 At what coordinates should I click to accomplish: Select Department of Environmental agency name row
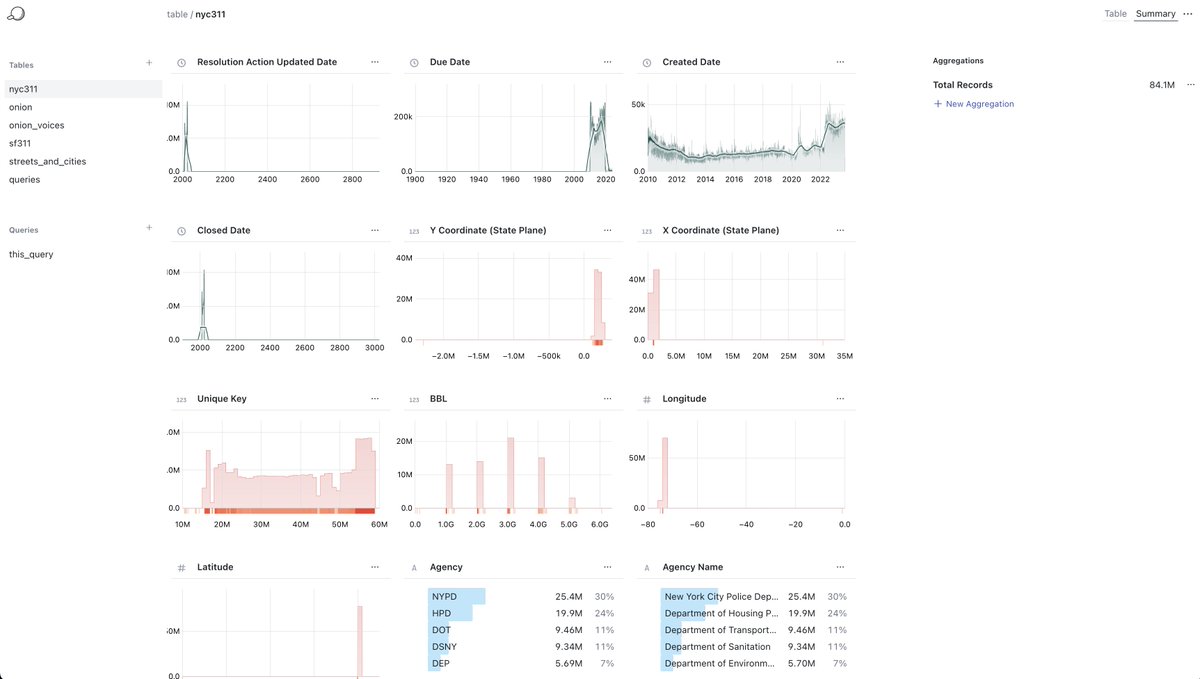754,663
